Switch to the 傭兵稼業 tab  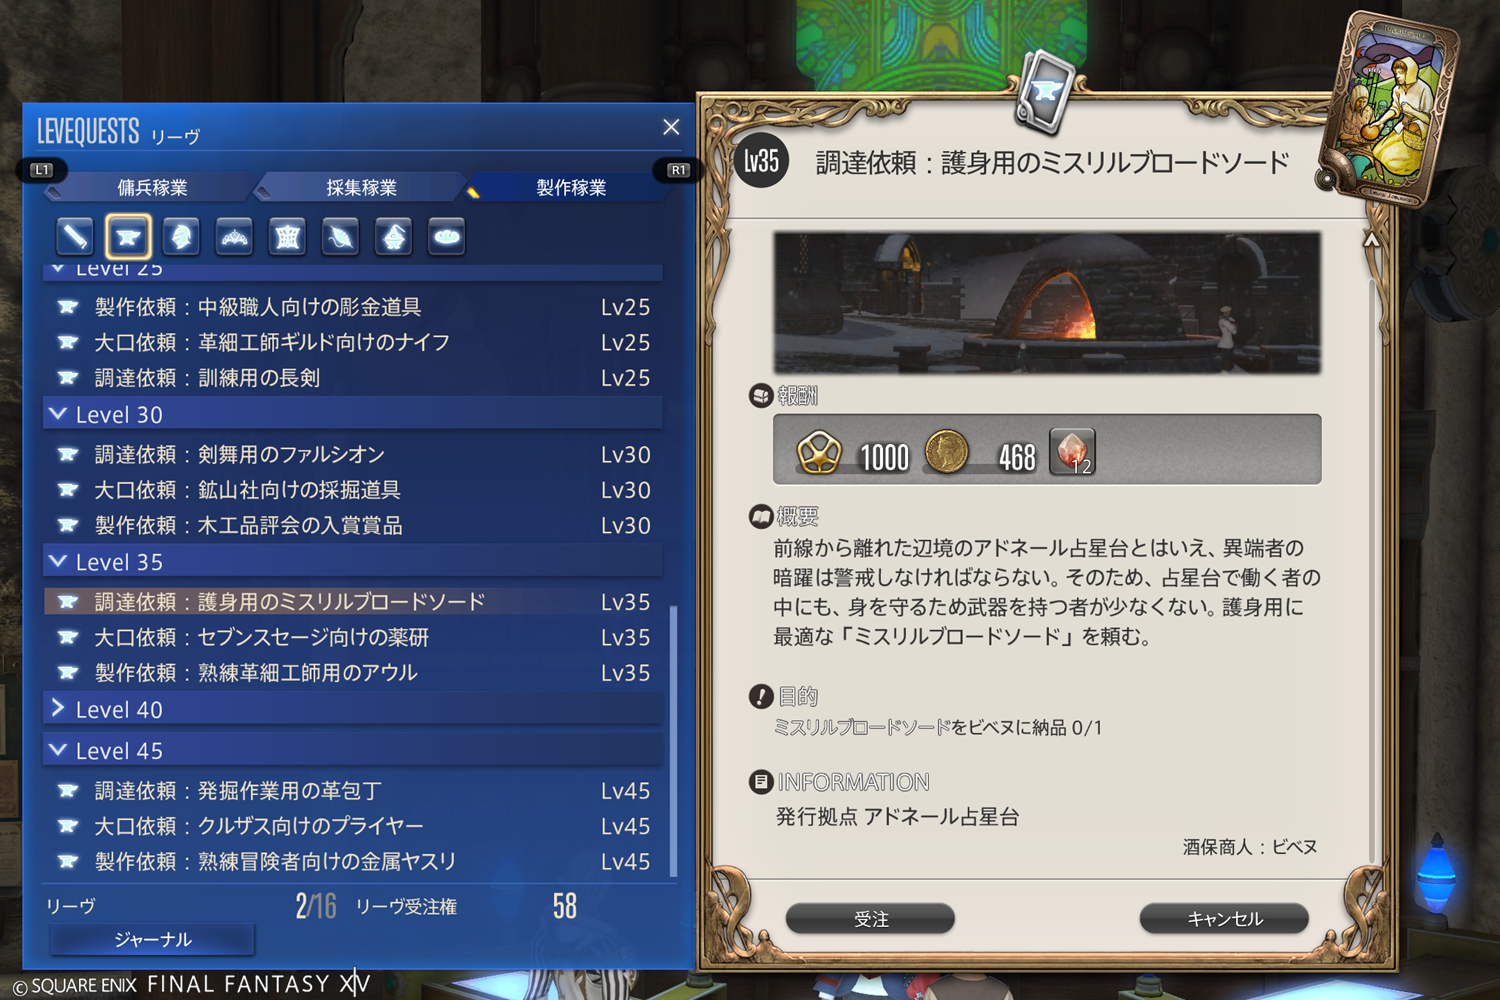coord(152,187)
